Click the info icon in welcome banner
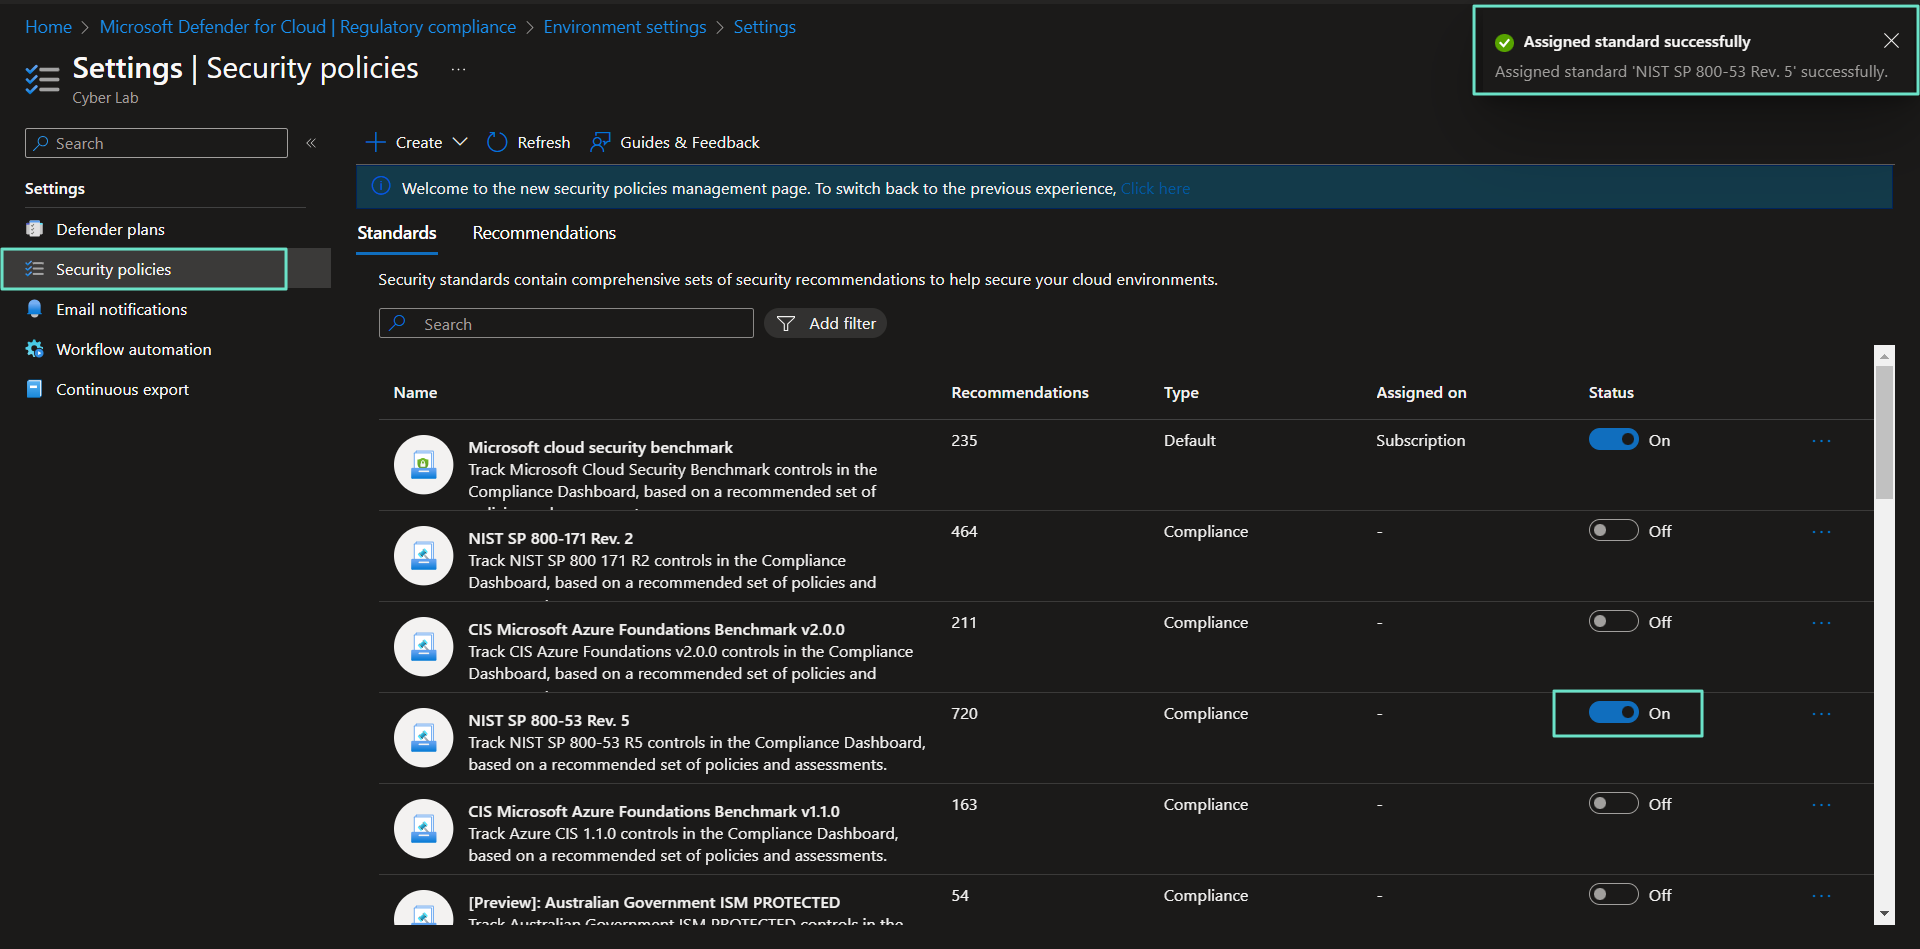This screenshot has width=1920, height=949. [x=381, y=186]
